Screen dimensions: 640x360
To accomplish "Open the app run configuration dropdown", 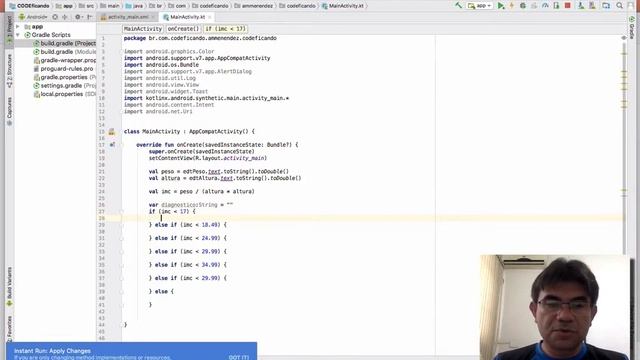I will (480, 6).
